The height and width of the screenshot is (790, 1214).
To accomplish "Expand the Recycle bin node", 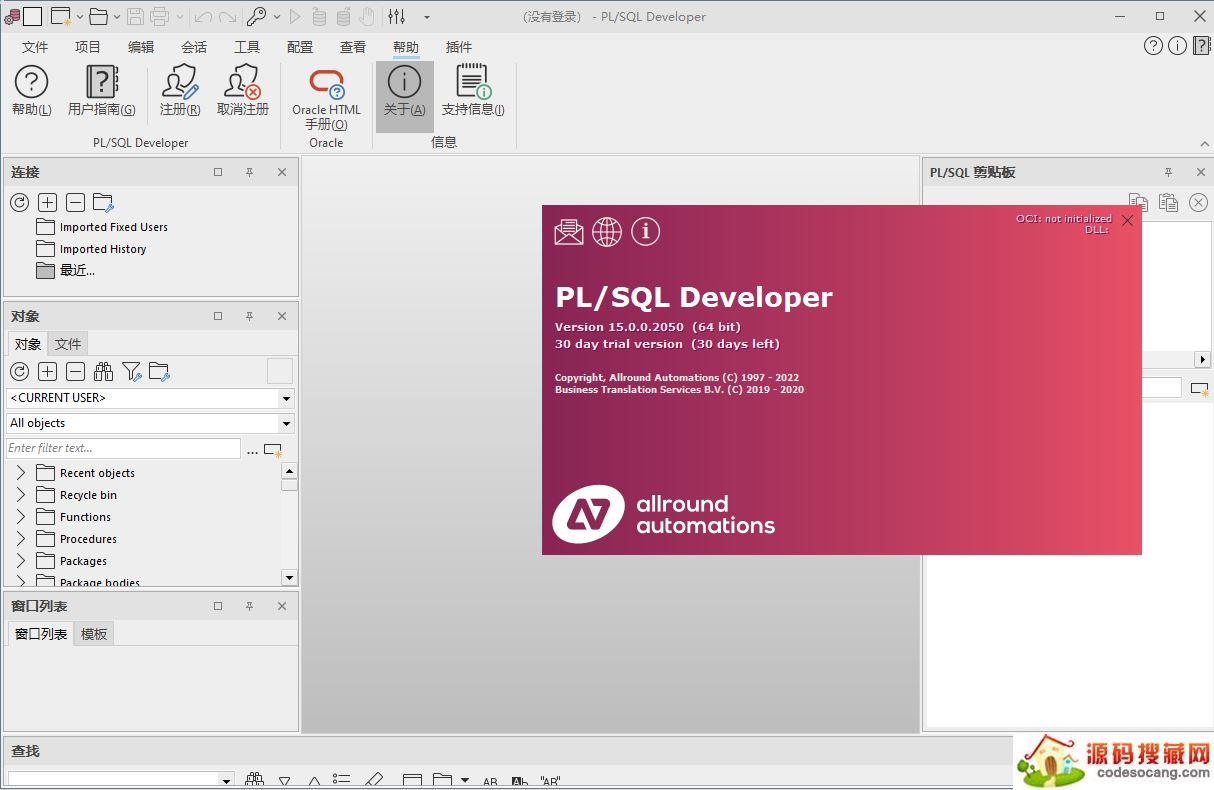I will (x=21, y=495).
